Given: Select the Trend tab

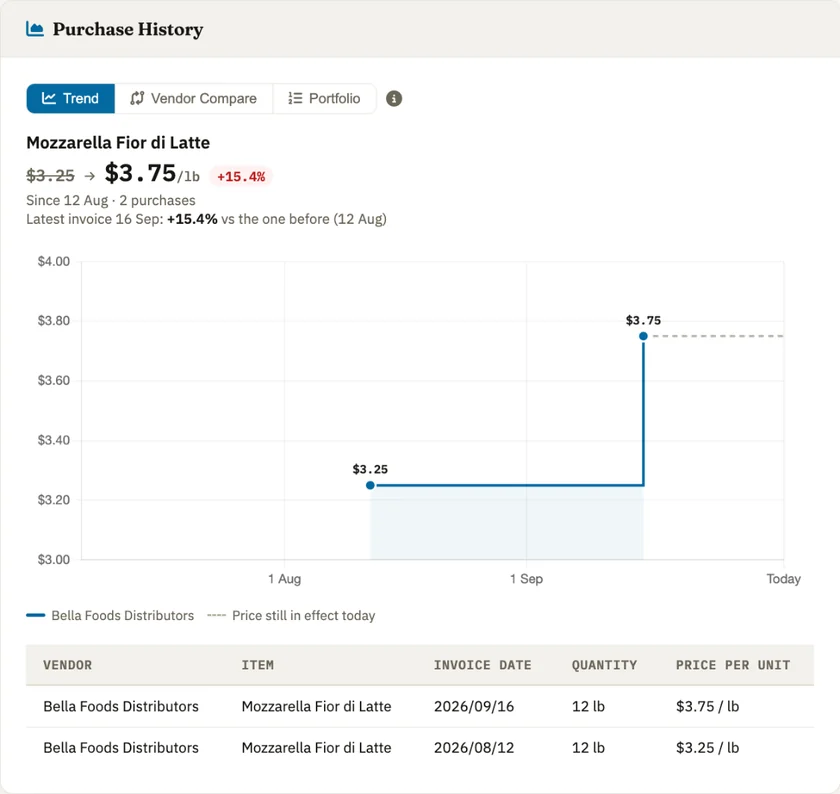Looking at the screenshot, I should click(70, 99).
